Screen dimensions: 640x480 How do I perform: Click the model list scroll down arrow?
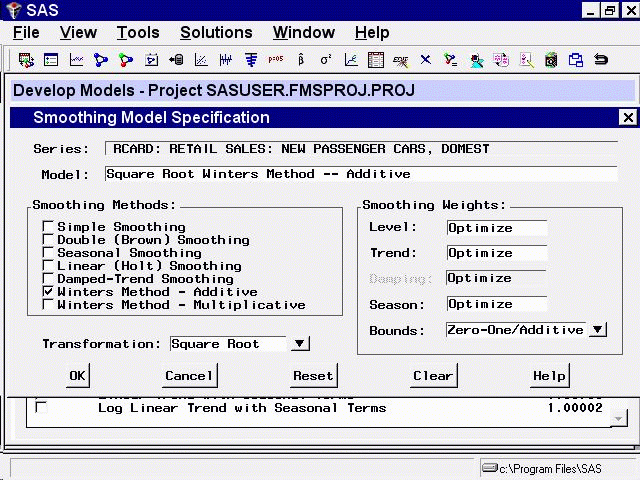tap(618, 419)
